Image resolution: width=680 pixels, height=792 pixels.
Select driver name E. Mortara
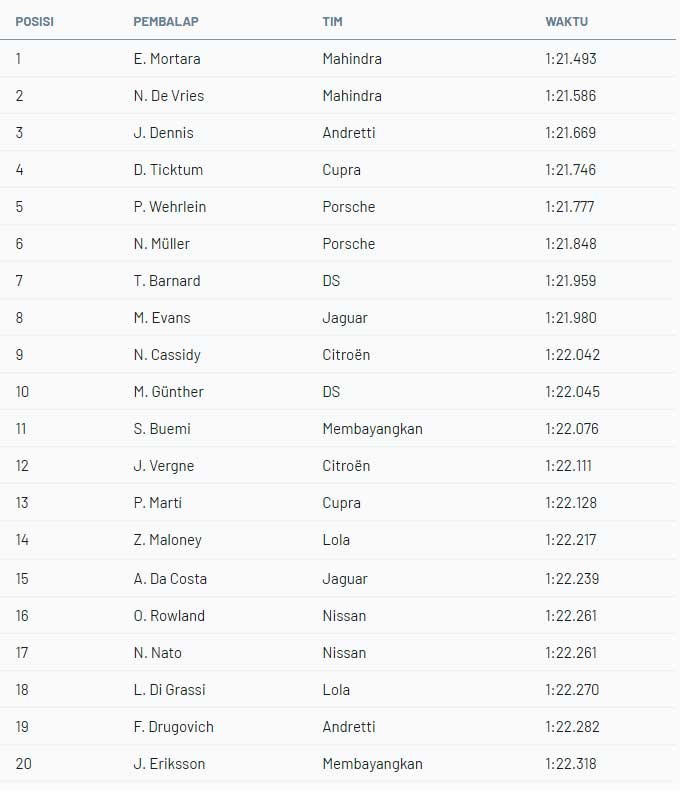coord(167,59)
